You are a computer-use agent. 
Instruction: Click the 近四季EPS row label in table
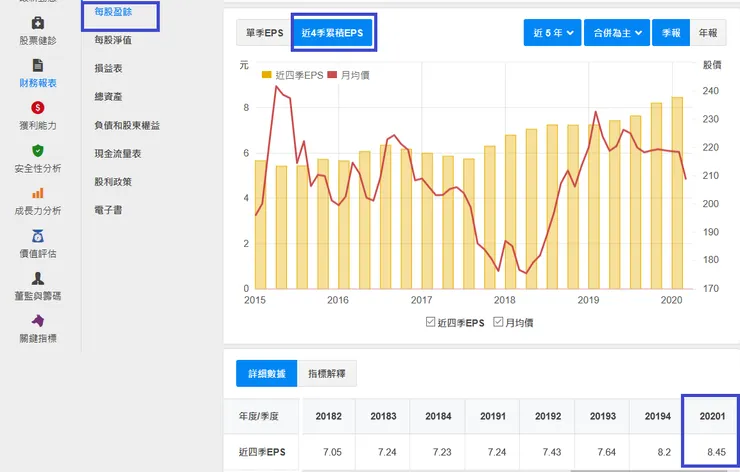tap(262, 452)
